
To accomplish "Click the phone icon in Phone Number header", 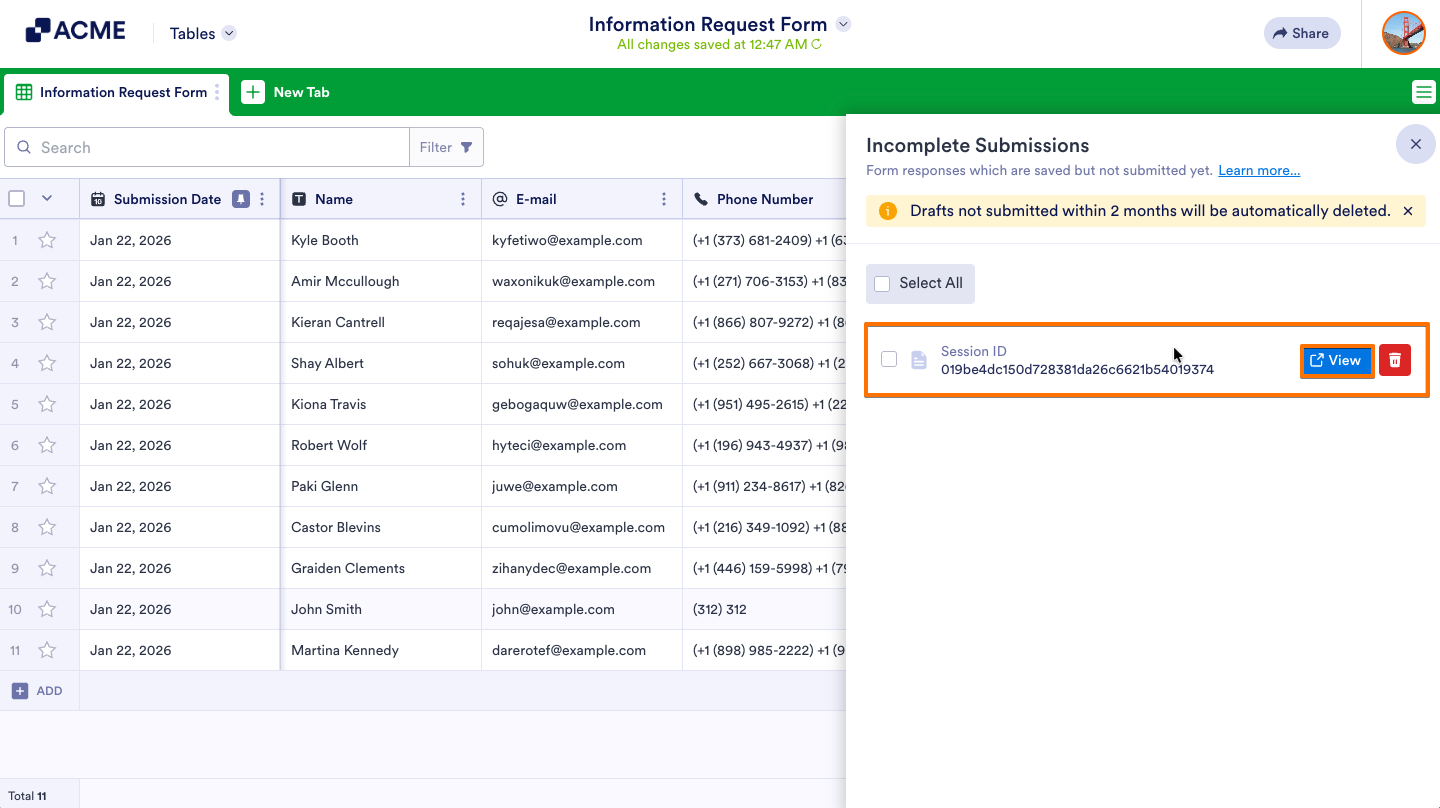I will click(x=703, y=198).
